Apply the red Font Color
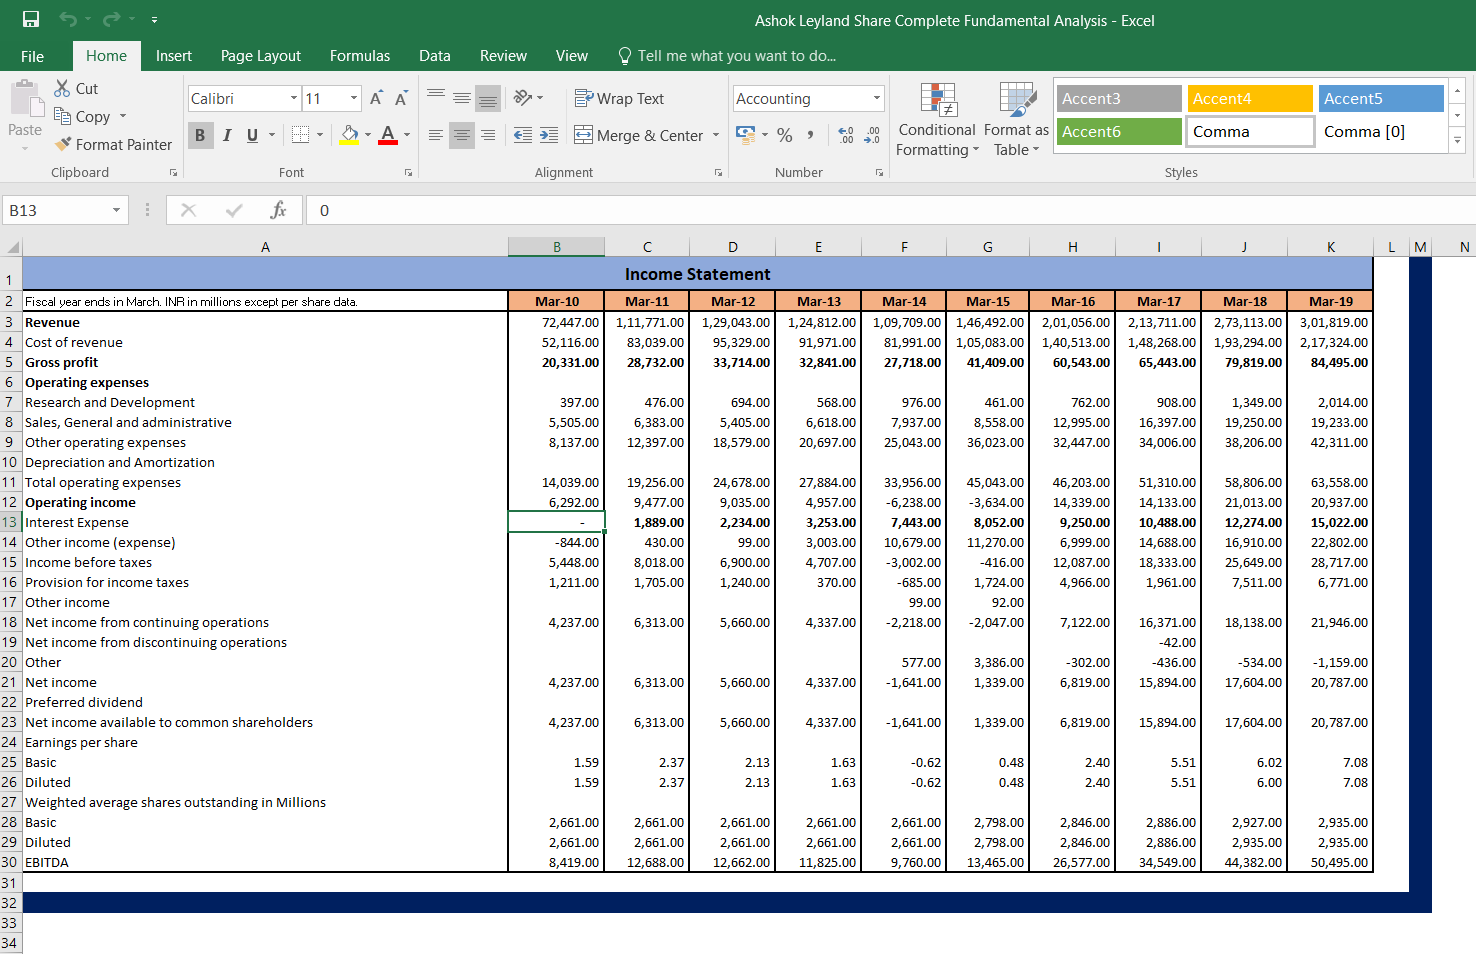Image resolution: width=1476 pixels, height=954 pixels. click(388, 135)
